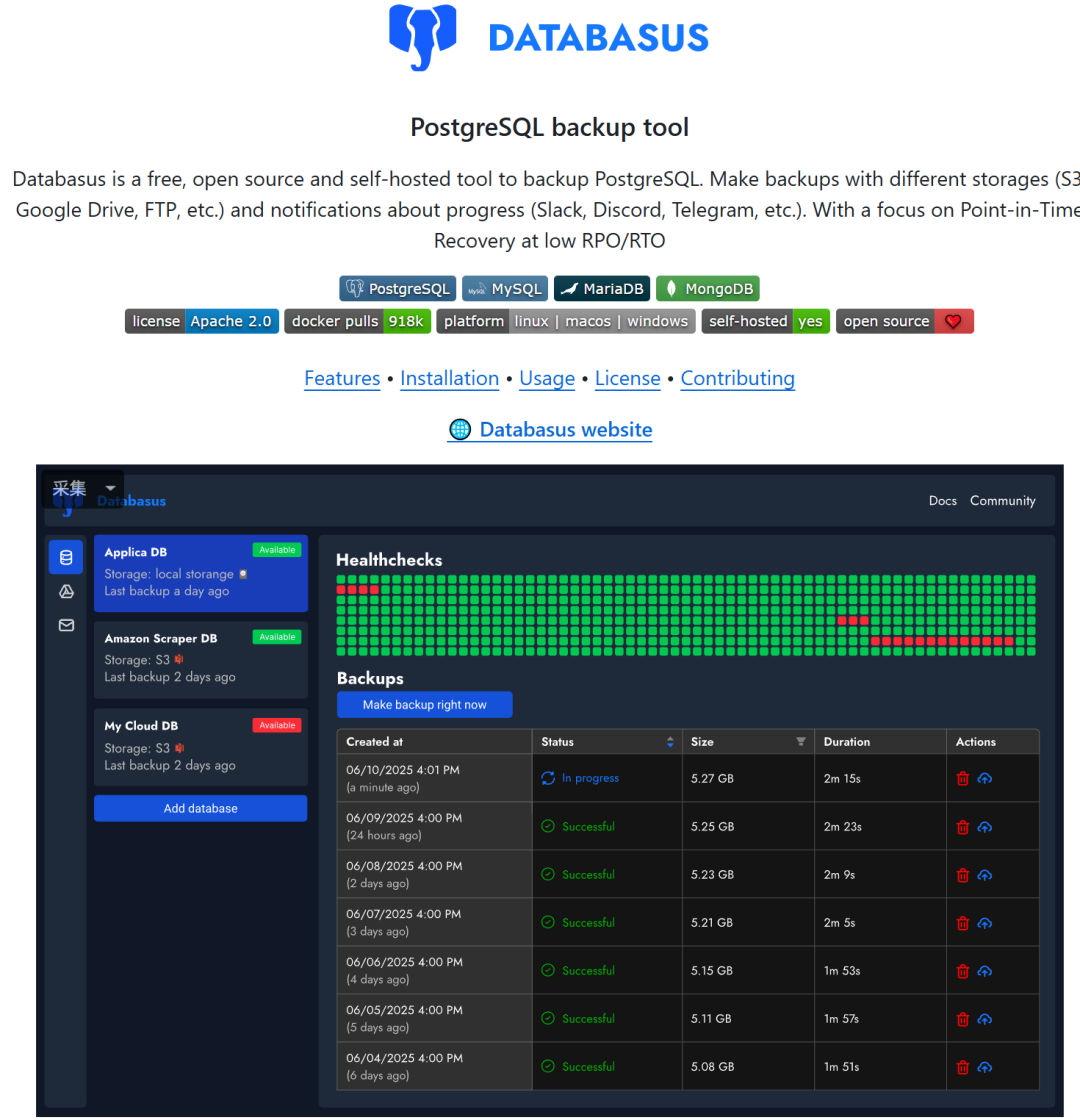Restore from the 06/08/2025 backup
This screenshot has height=1120, width=1080.
(x=985, y=875)
